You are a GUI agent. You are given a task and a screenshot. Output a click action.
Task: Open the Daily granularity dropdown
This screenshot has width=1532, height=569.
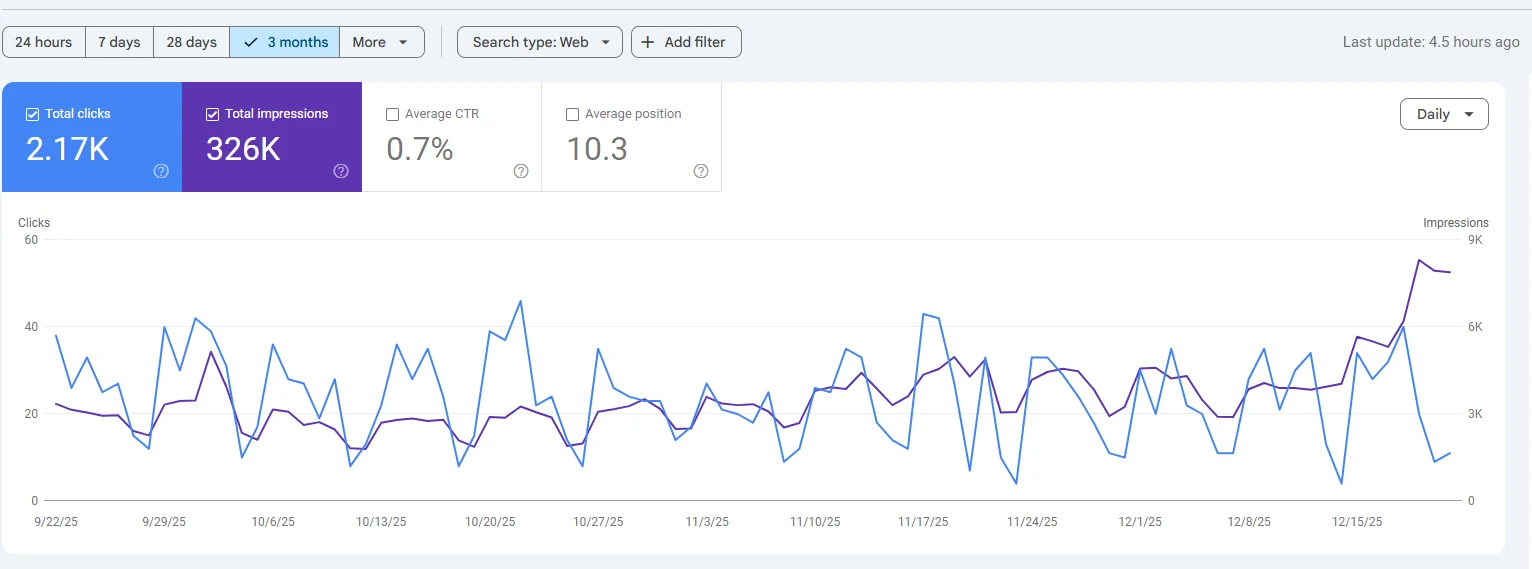click(x=1444, y=114)
